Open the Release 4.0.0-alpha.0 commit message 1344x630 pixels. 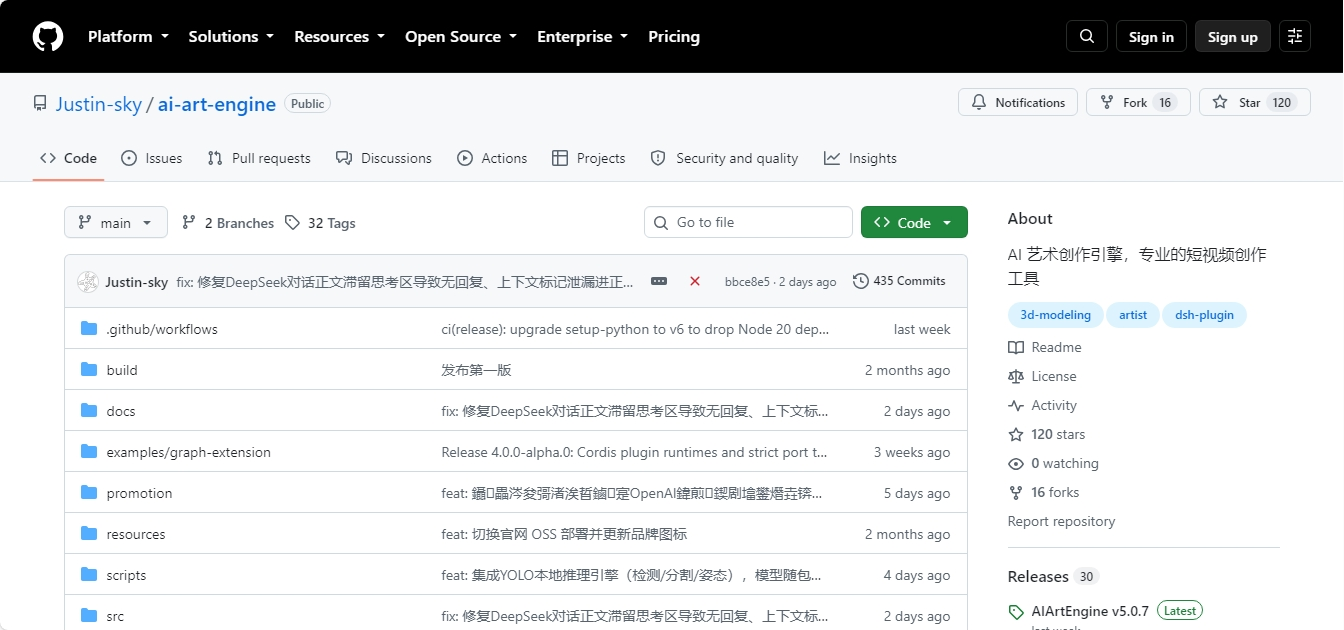pos(635,452)
